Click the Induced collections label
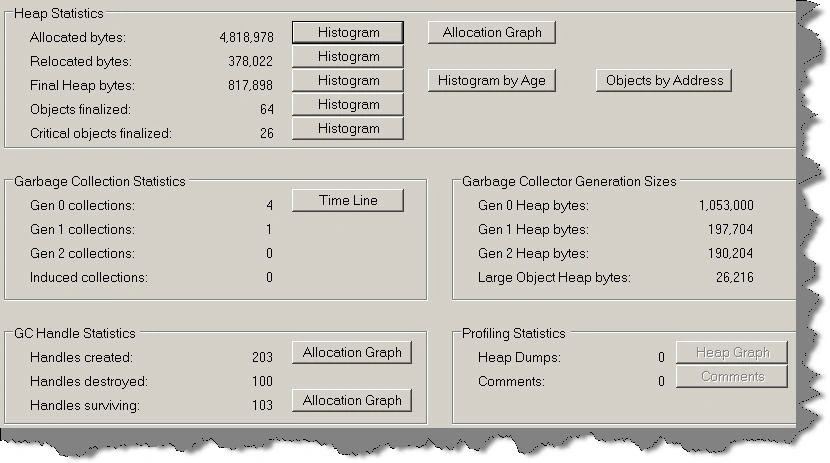 coord(88,277)
